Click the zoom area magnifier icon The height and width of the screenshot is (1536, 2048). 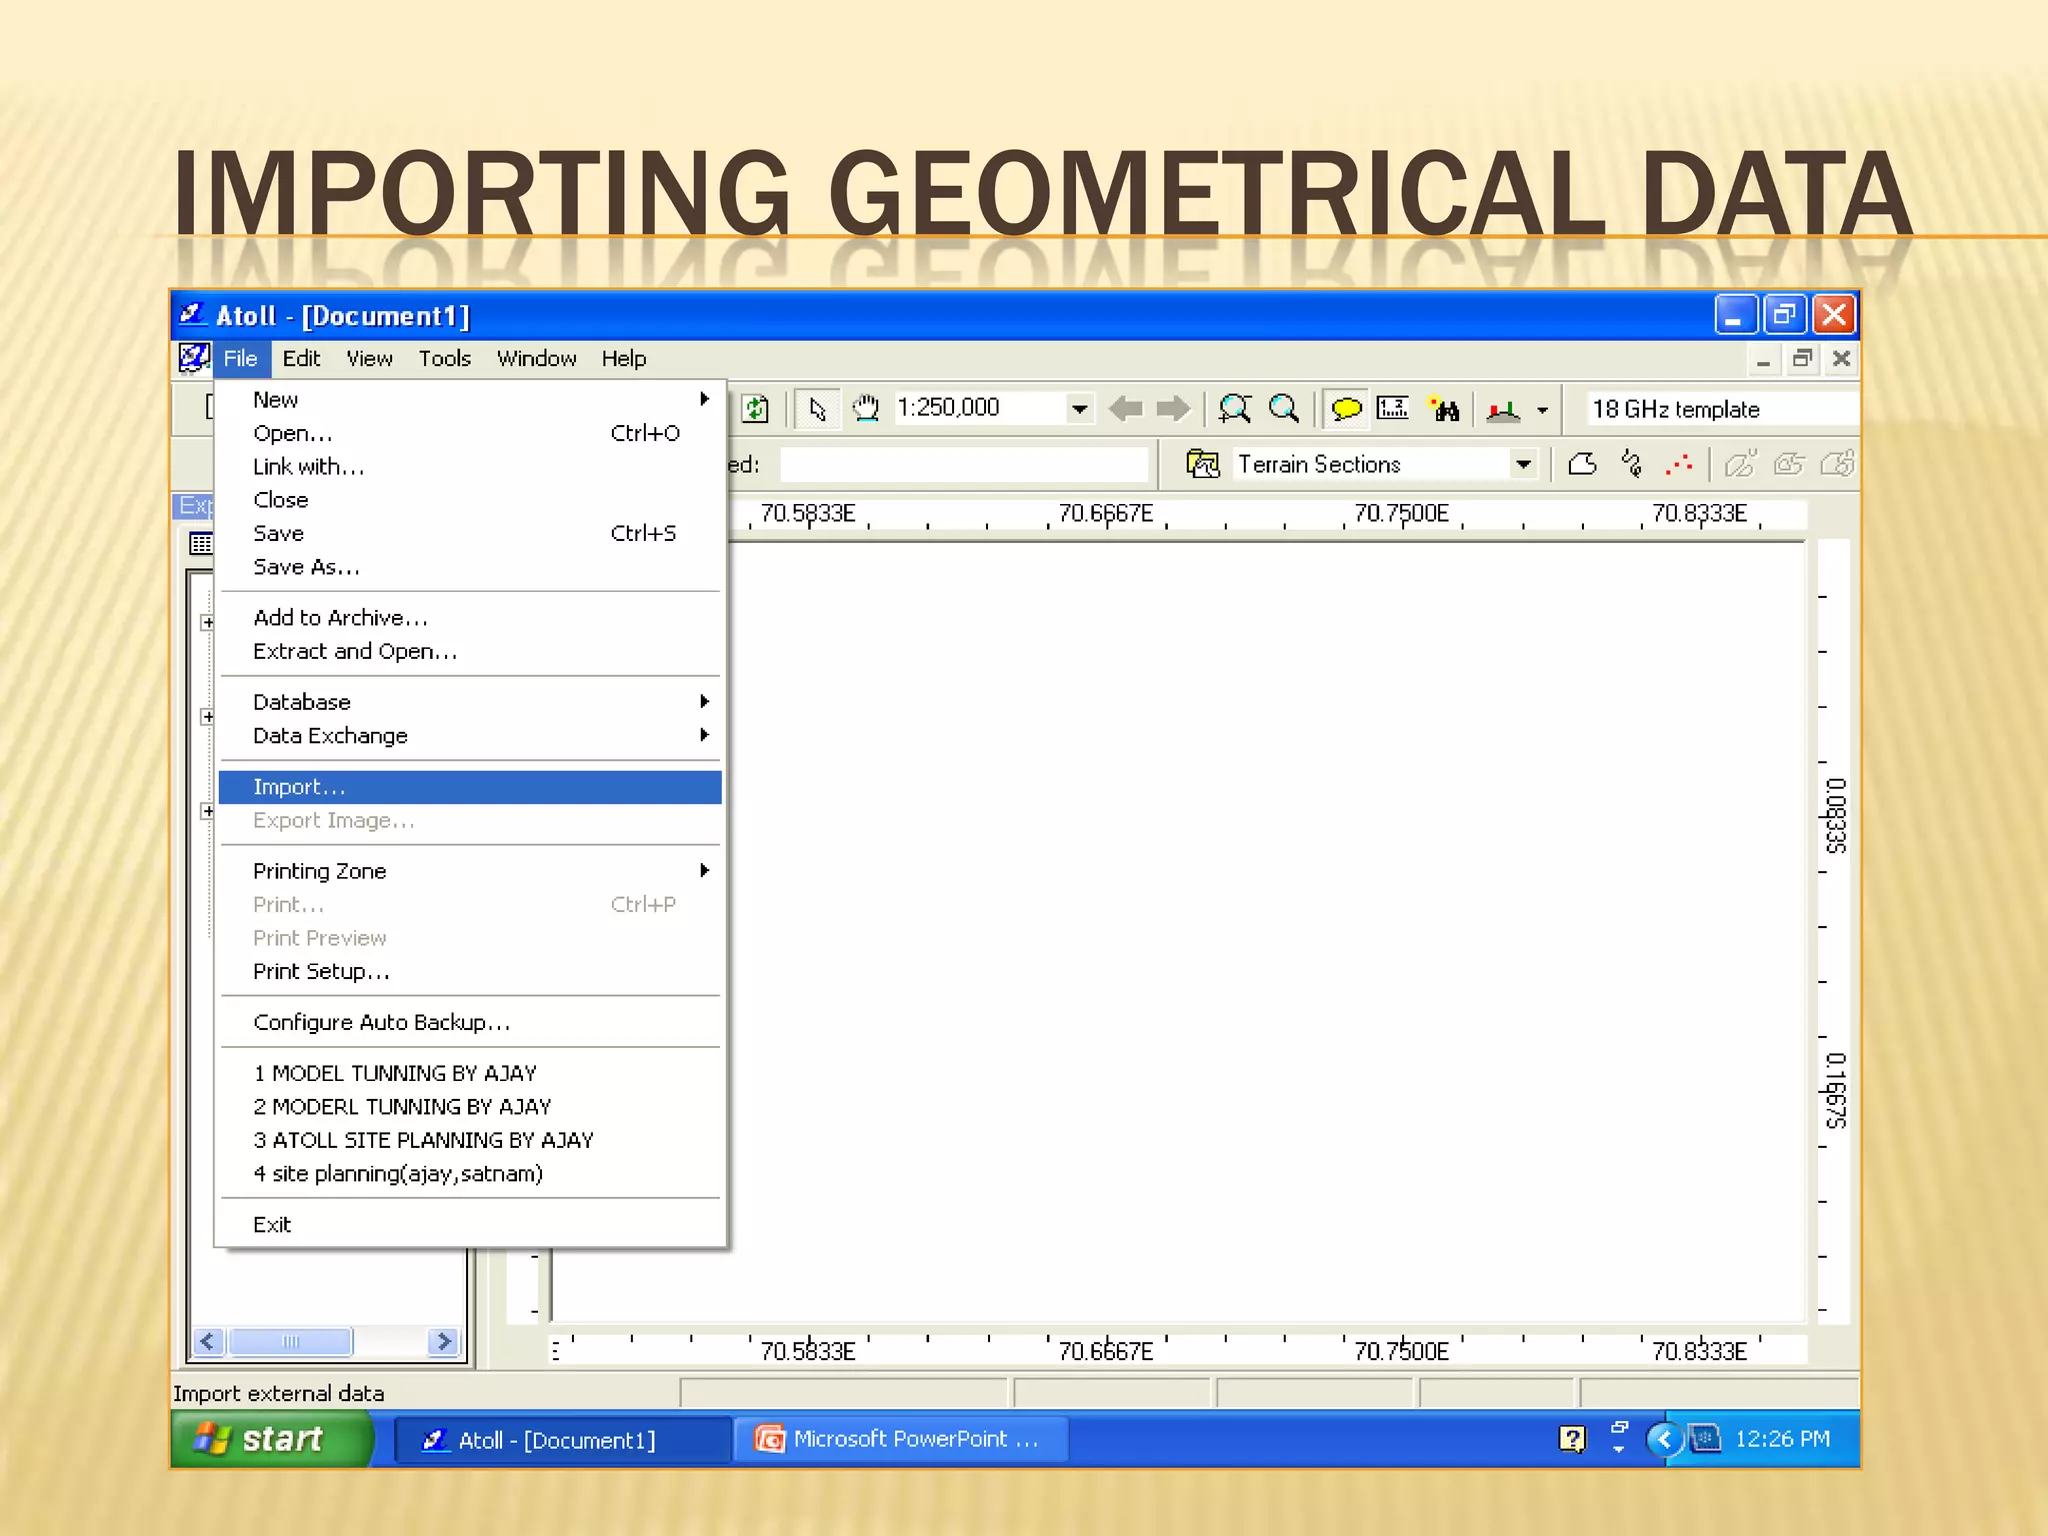[1235, 409]
